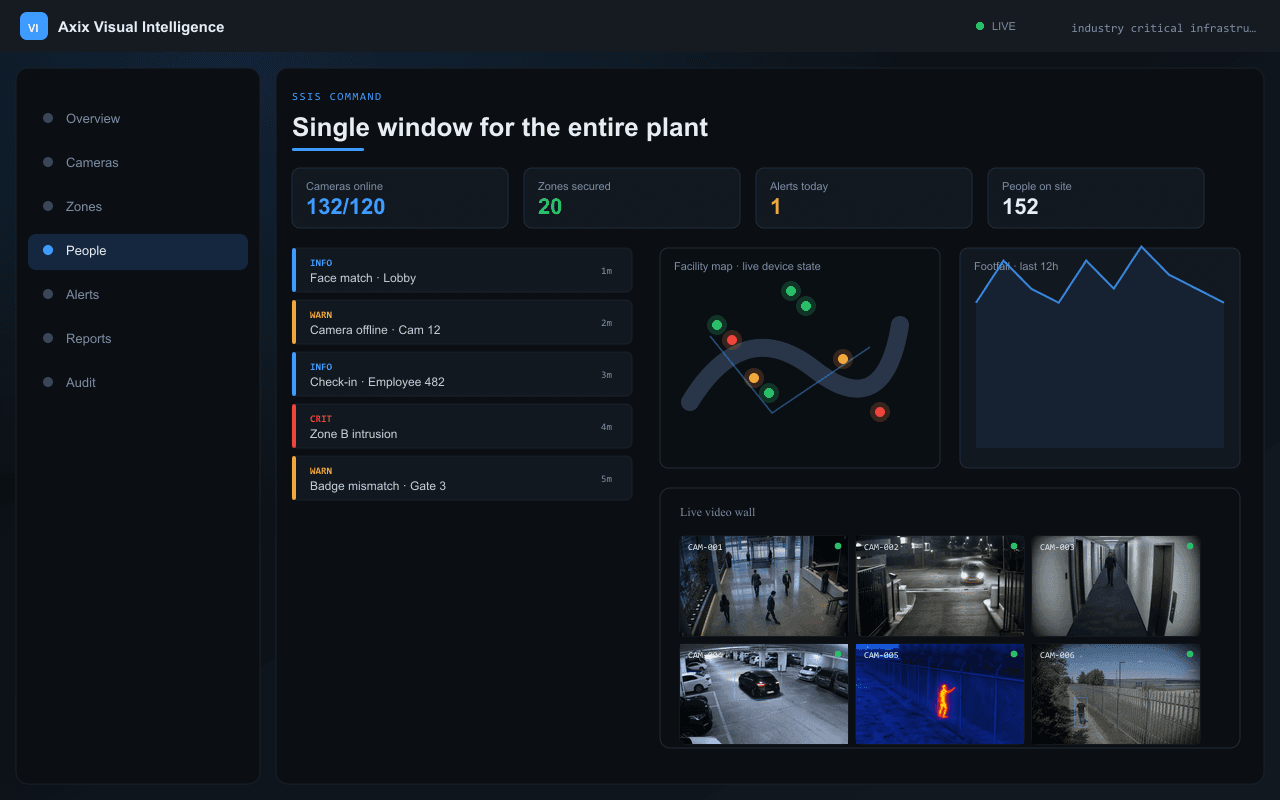Viewport: 1280px width, 800px height.
Task: Click the Zones secured card
Action: click(x=632, y=198)
